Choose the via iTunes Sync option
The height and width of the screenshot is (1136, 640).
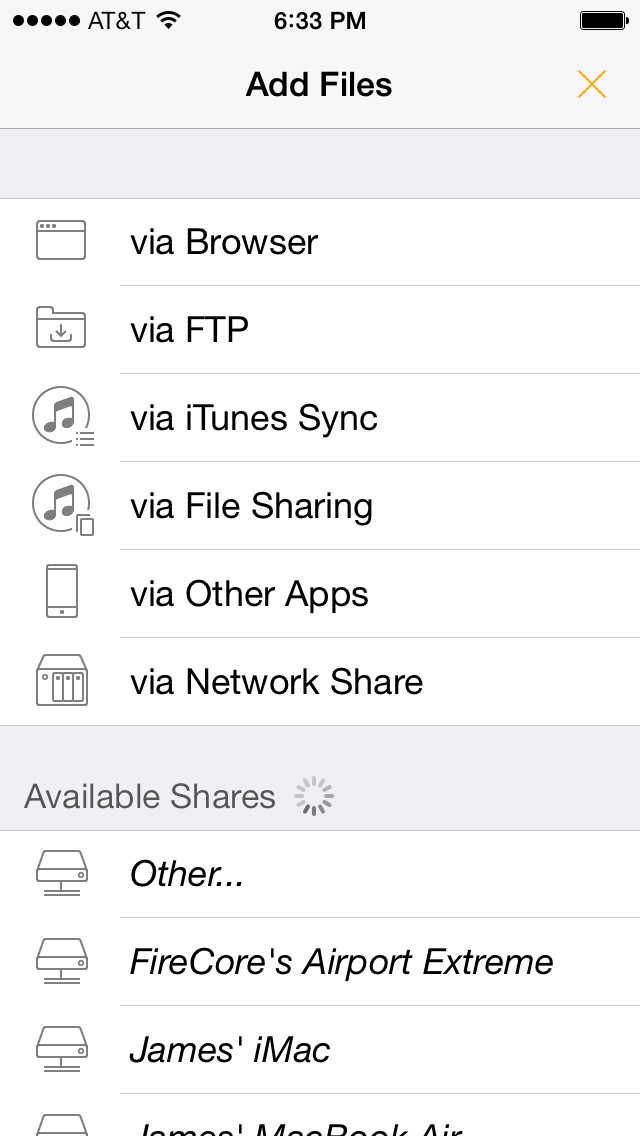point(320,416)
